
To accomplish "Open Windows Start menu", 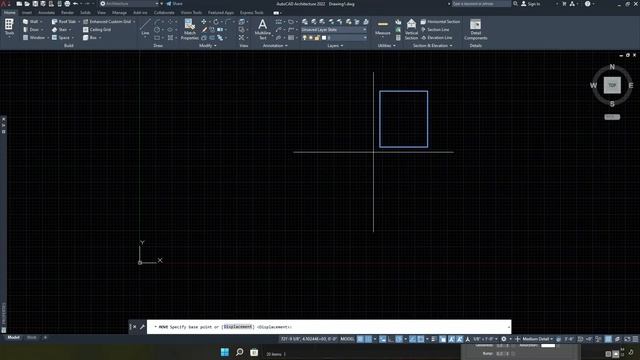I will click(x=224, y=352).
